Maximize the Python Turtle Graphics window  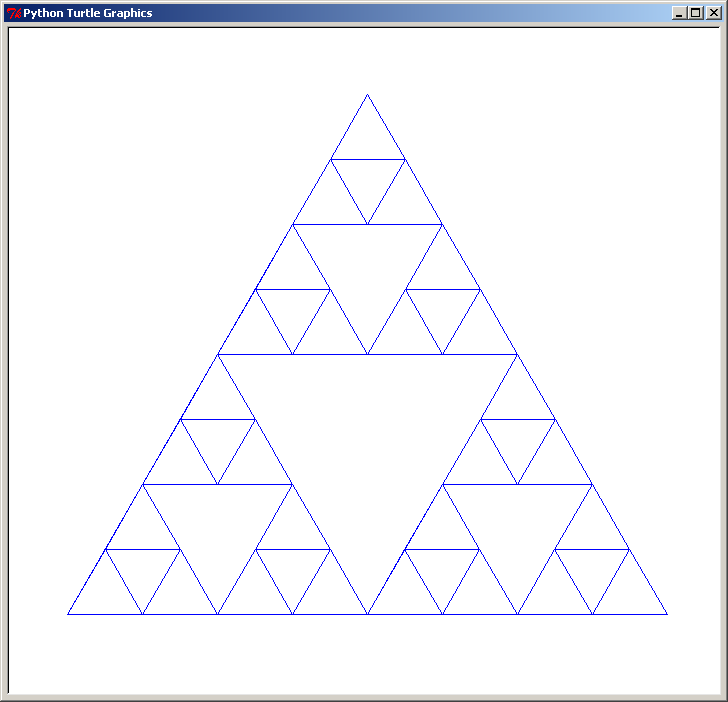[695, 13]
